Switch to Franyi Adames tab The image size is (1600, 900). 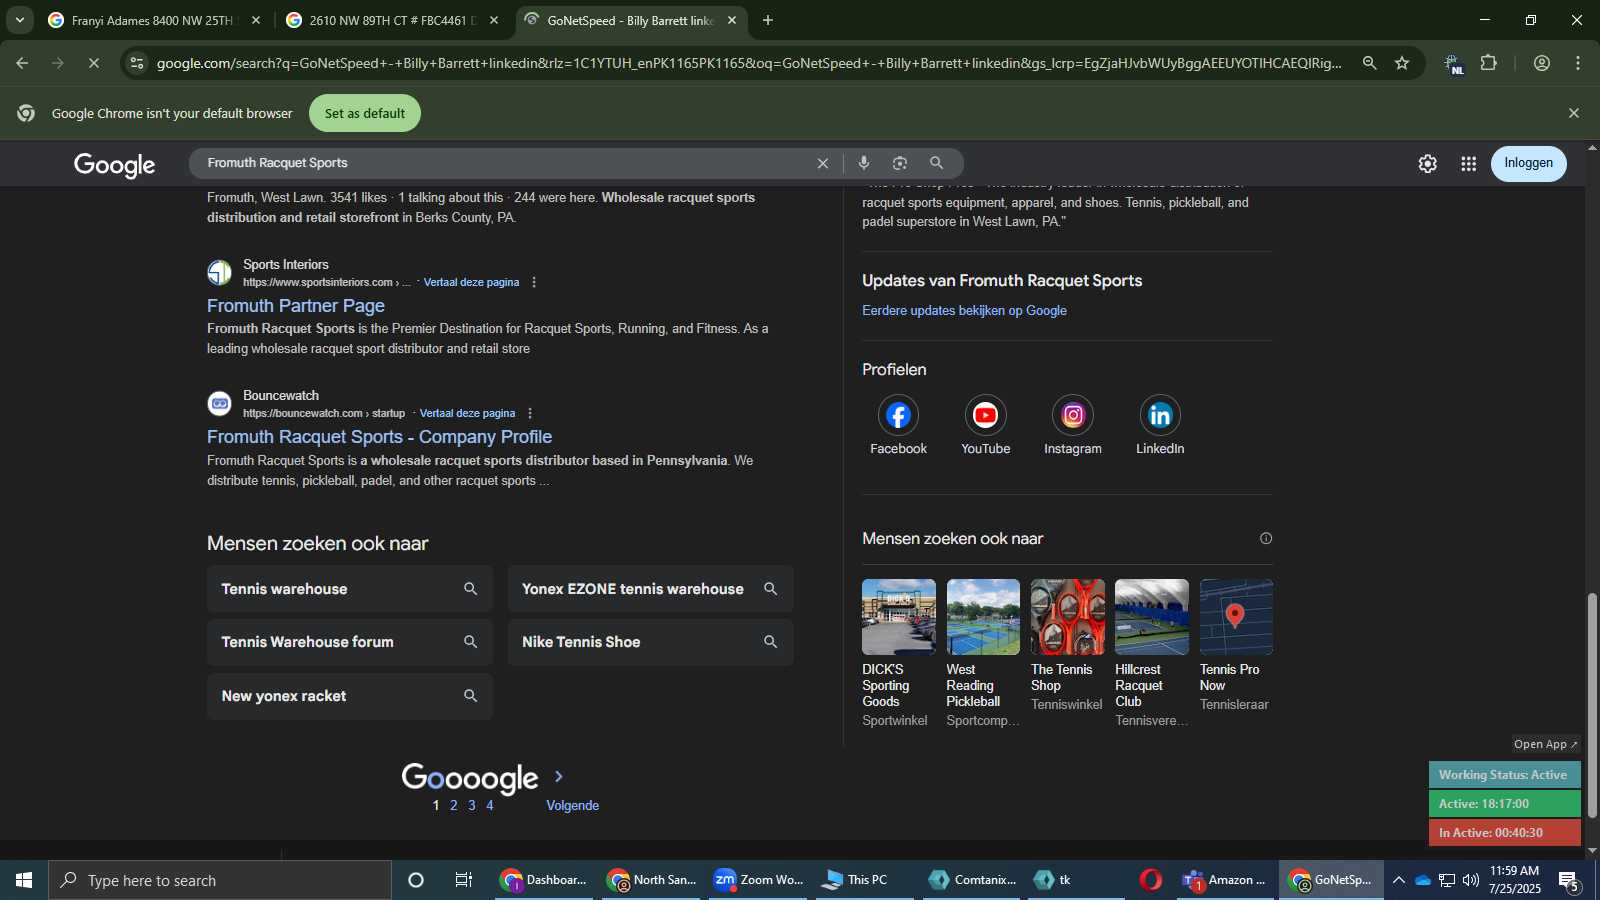tap(151, 20)
